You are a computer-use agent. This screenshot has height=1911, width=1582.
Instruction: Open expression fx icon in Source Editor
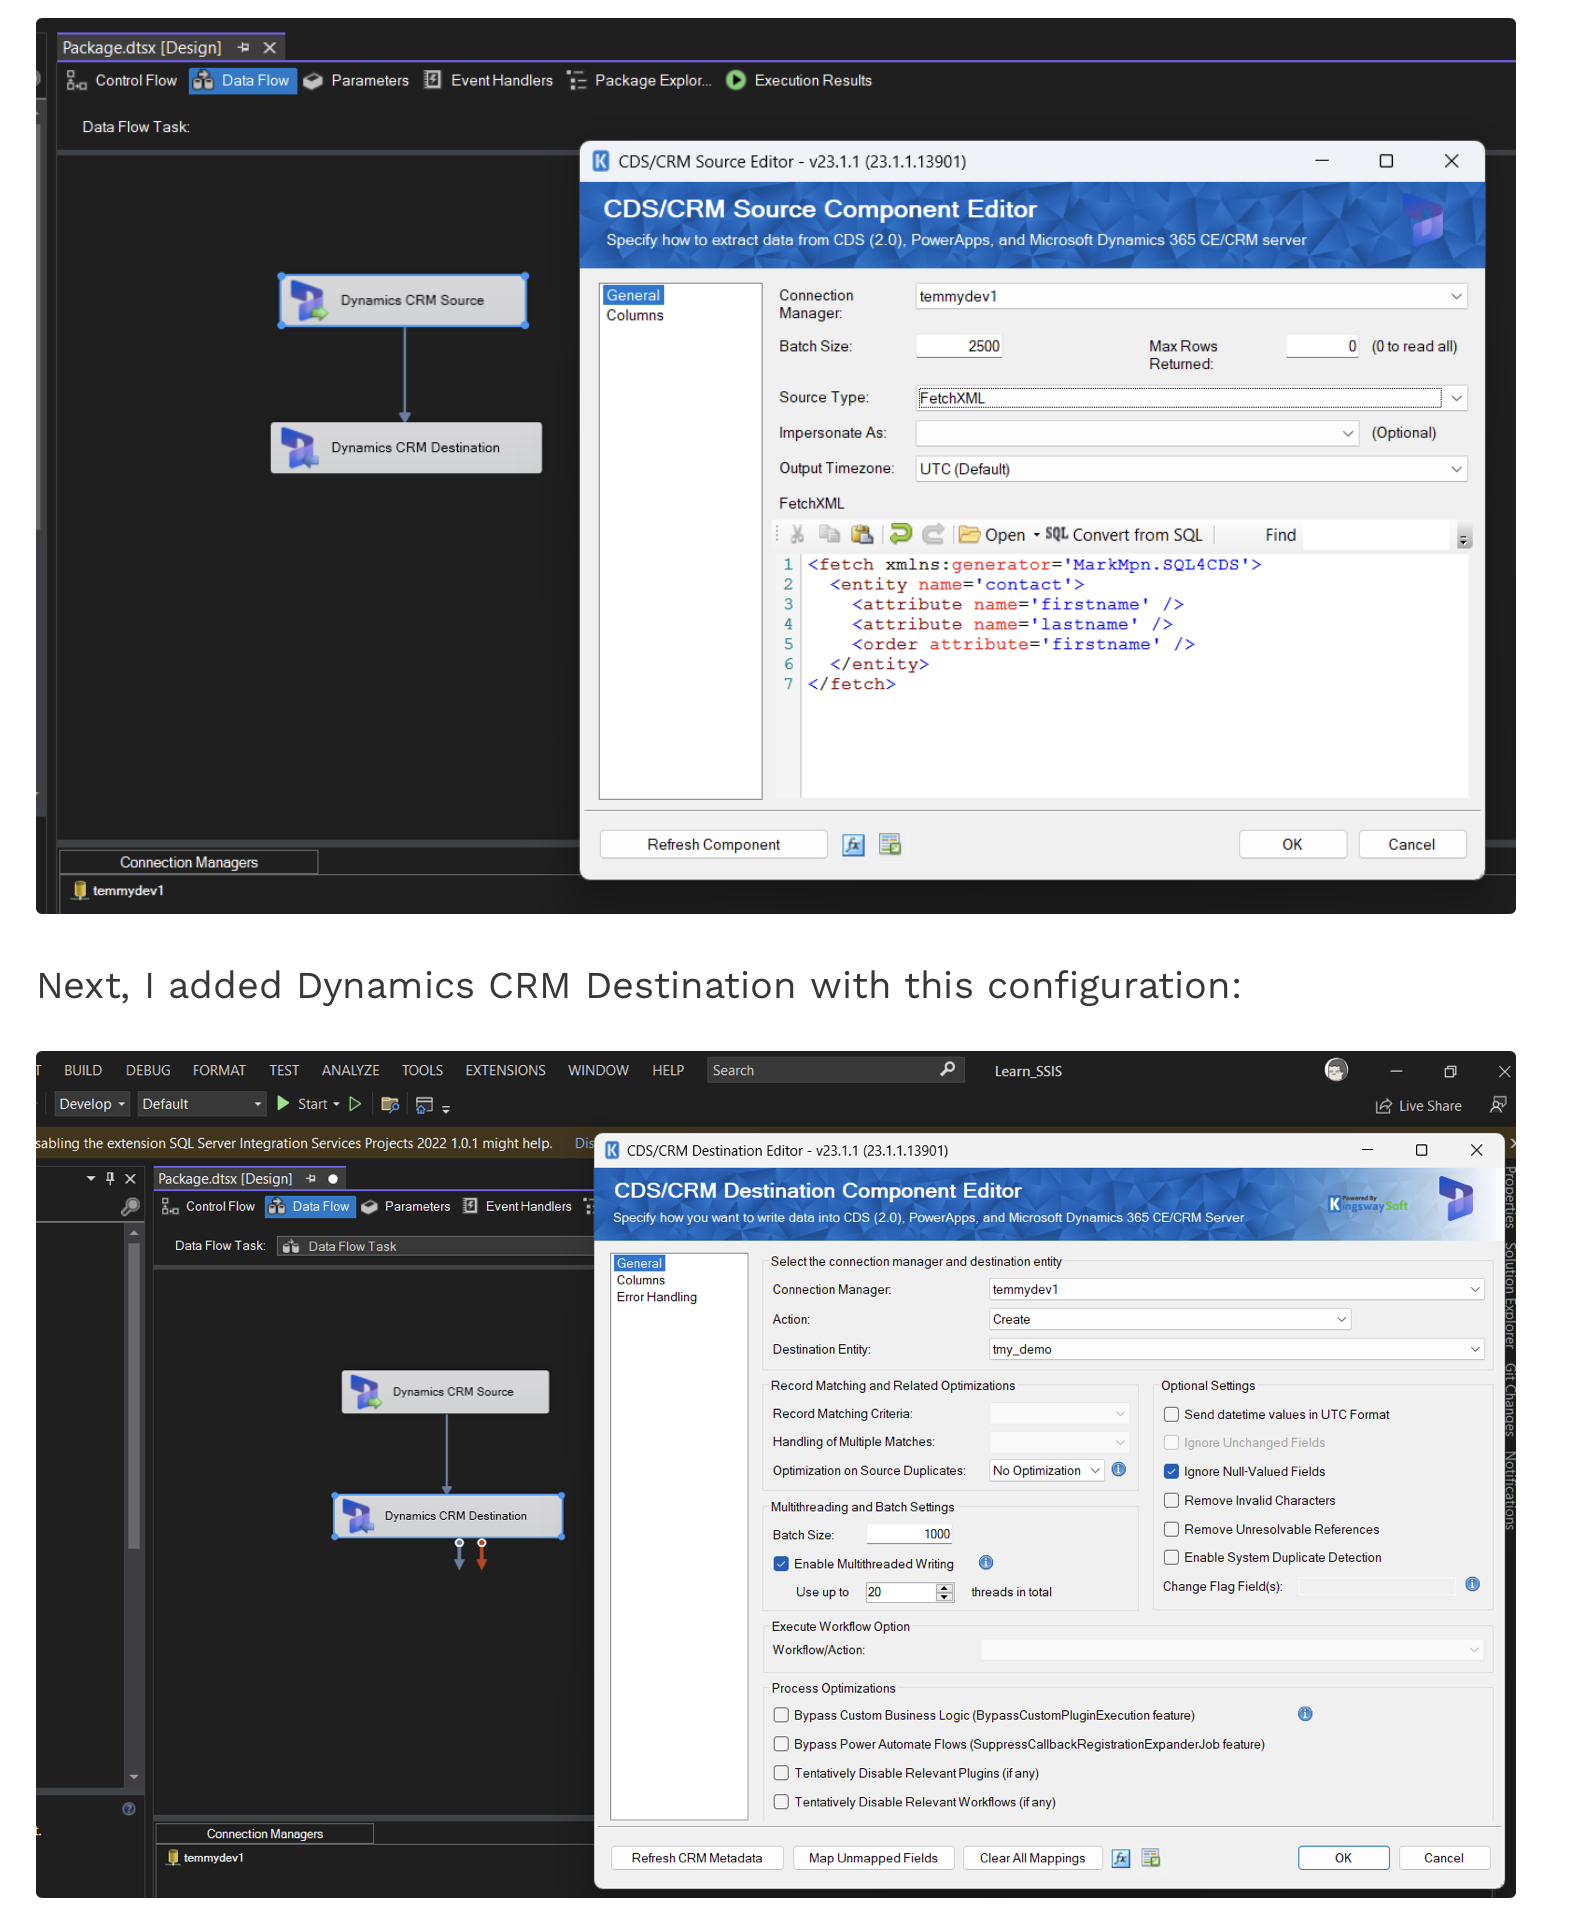point(853,845)
